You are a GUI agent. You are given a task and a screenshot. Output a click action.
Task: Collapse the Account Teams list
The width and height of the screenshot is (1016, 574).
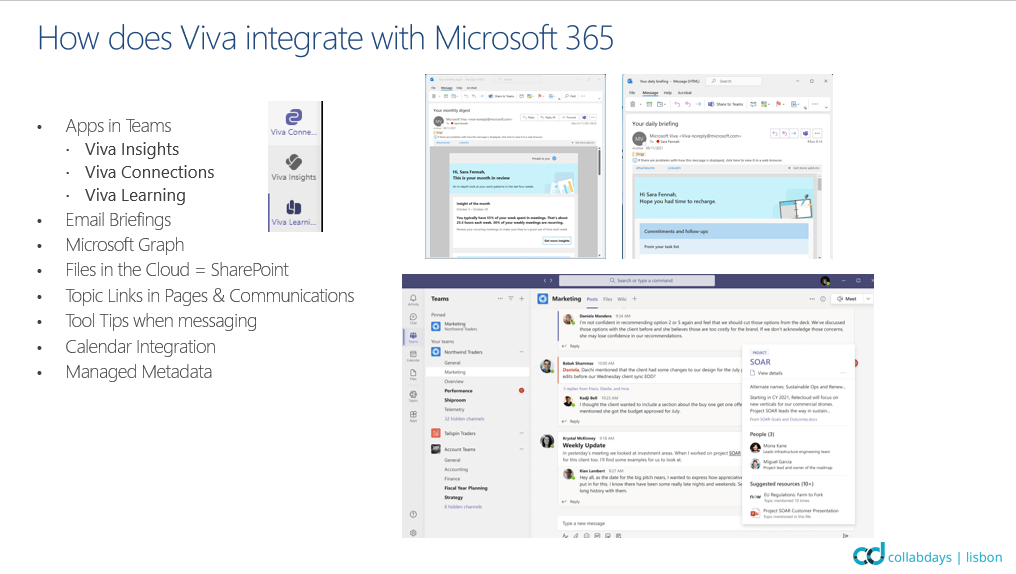point(522,449)
